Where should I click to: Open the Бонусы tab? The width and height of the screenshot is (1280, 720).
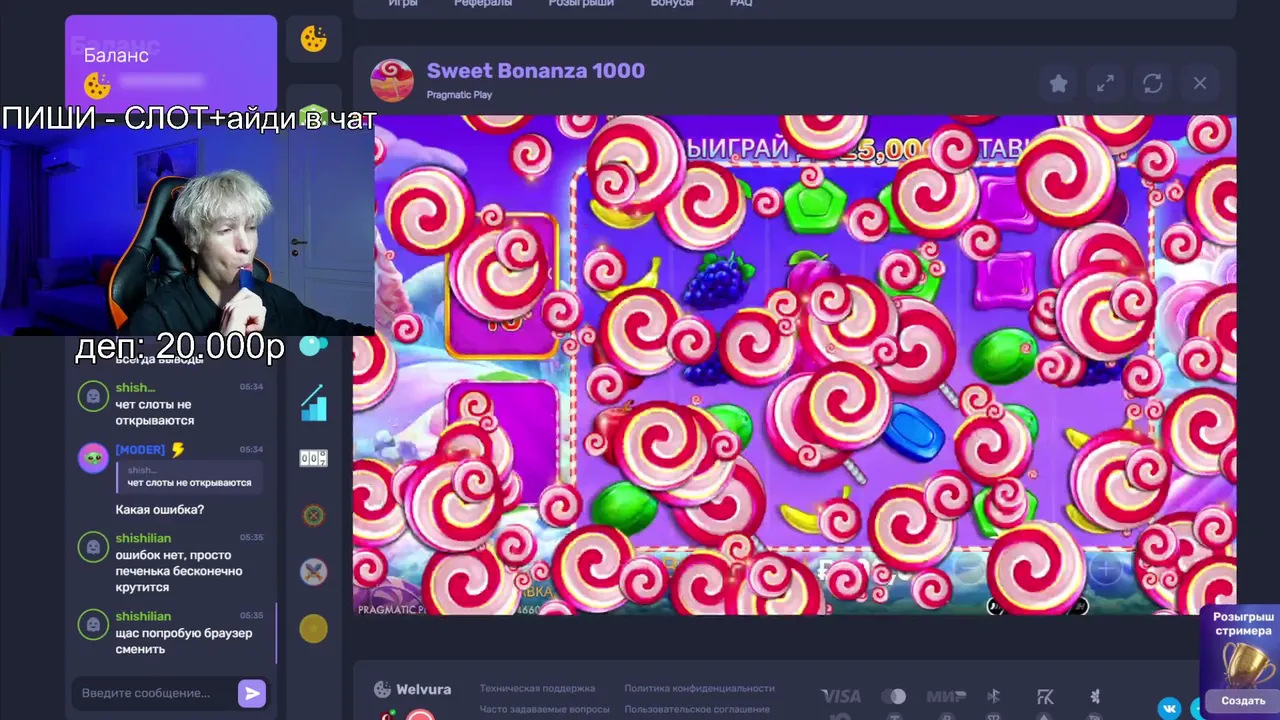coord(671,4)
